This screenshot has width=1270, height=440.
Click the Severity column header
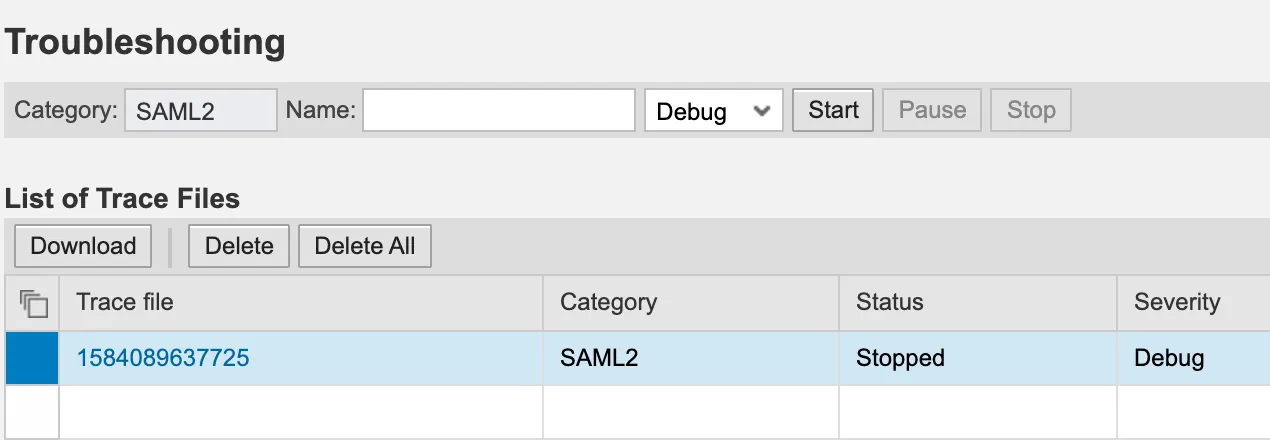click(1176, 302)
